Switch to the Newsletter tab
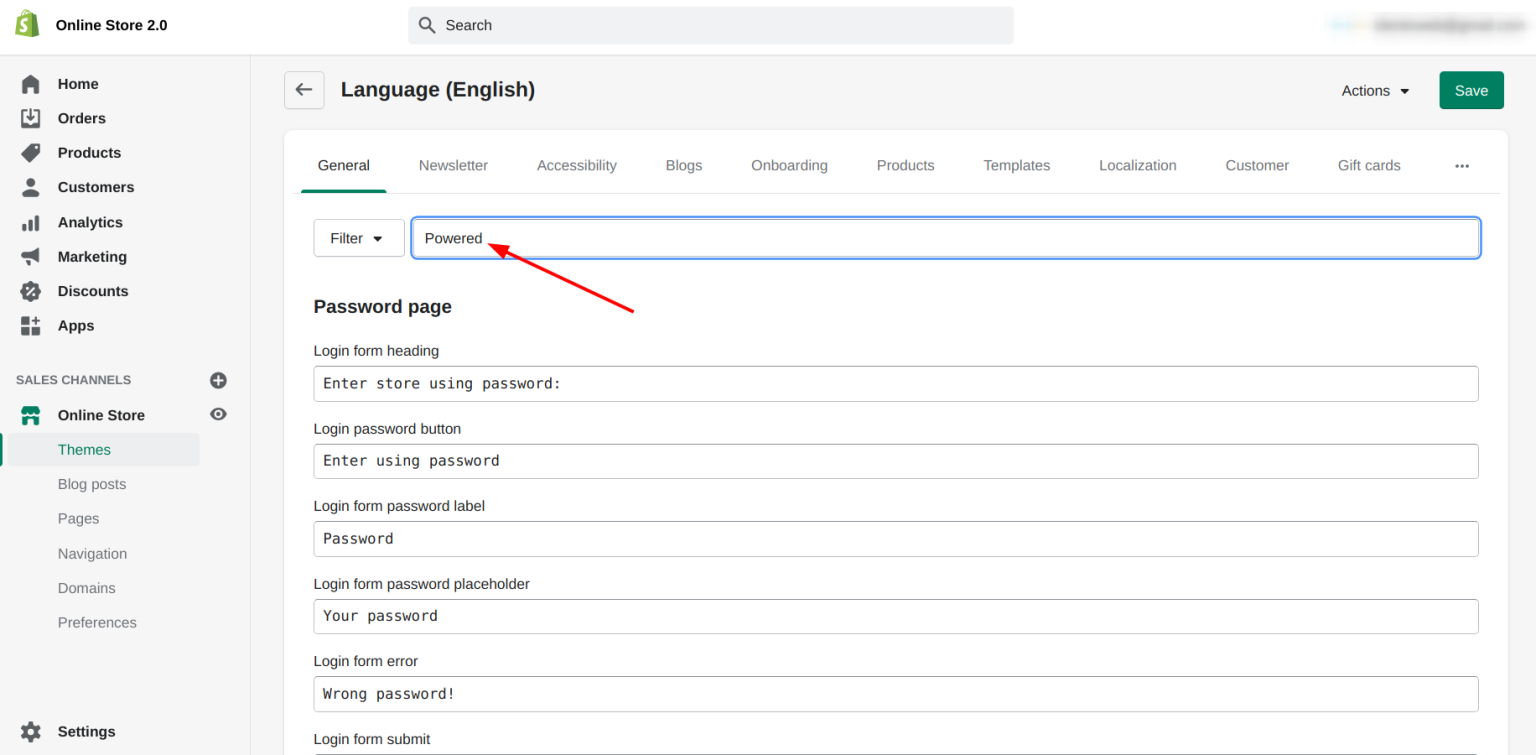This screenshot has height=755, width=1536. click(x=453, y=166)
